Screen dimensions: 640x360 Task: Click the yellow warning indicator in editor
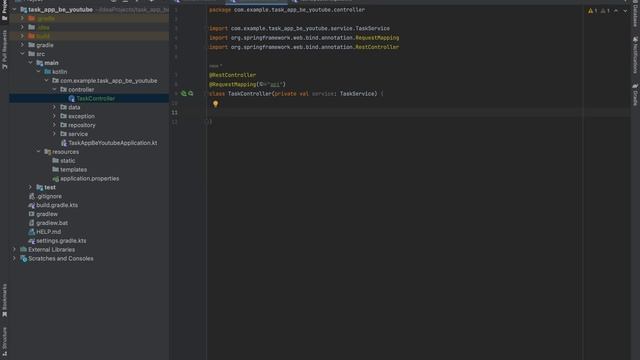click(x=592, y=11)
